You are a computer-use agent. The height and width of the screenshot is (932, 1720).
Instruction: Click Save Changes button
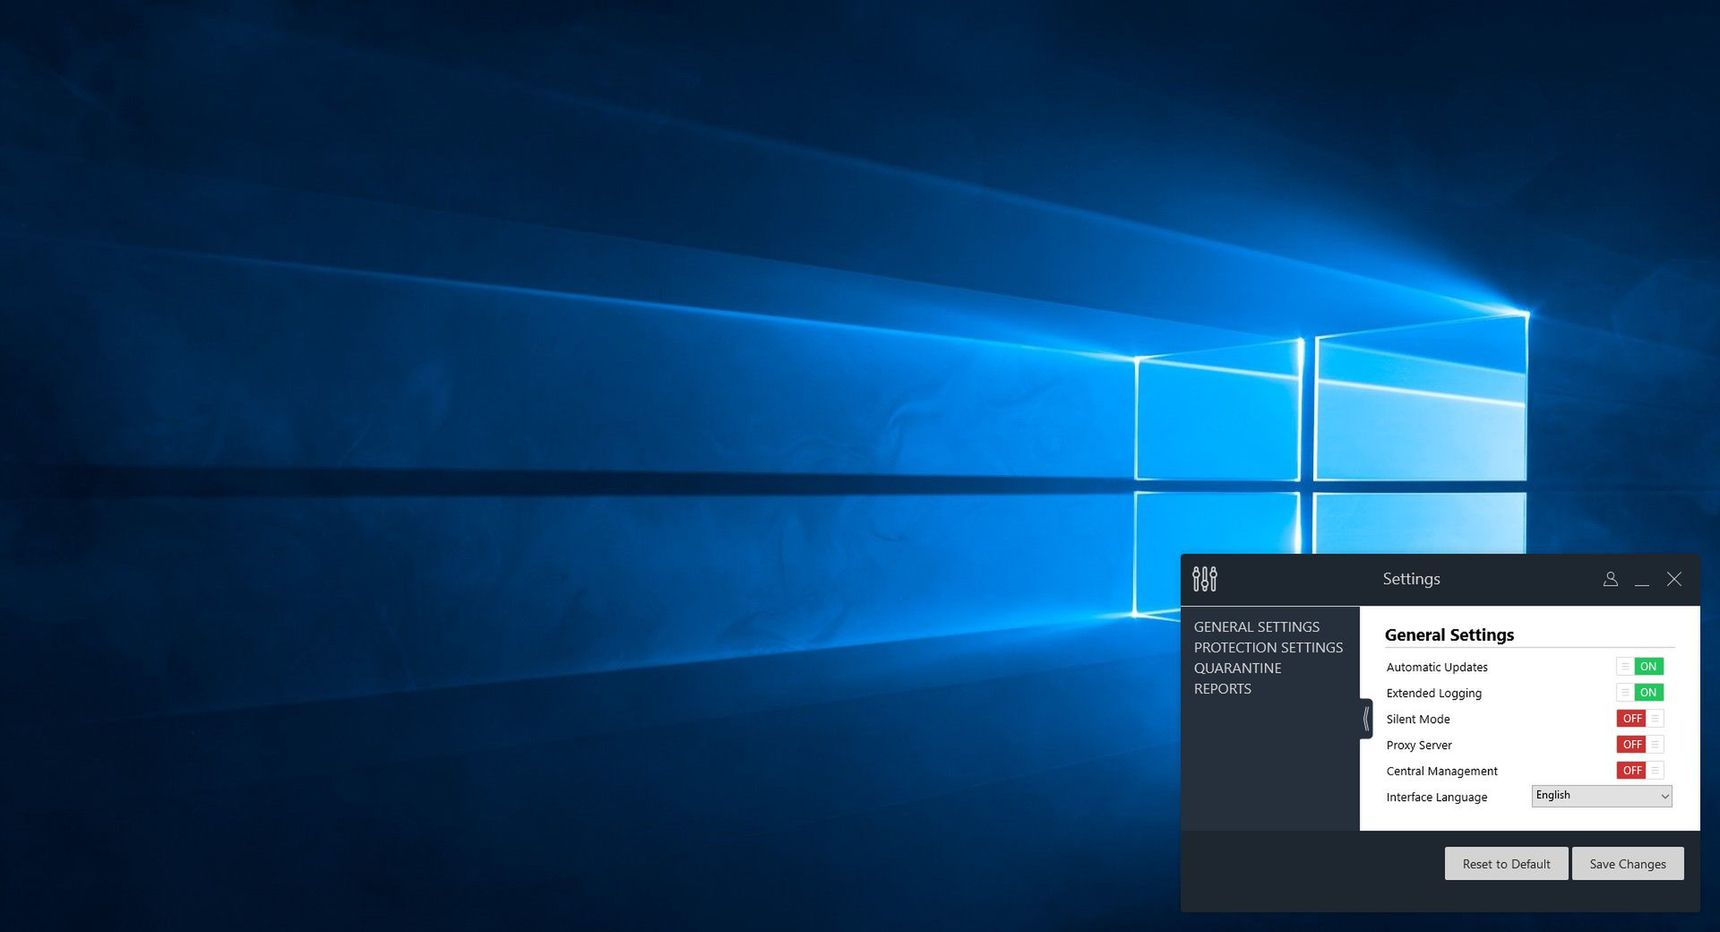1628,864
